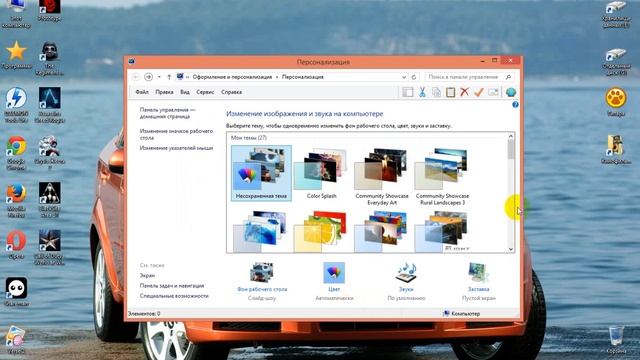Click the Персонализация breadcrumb in address bar

tap(302, 77)
